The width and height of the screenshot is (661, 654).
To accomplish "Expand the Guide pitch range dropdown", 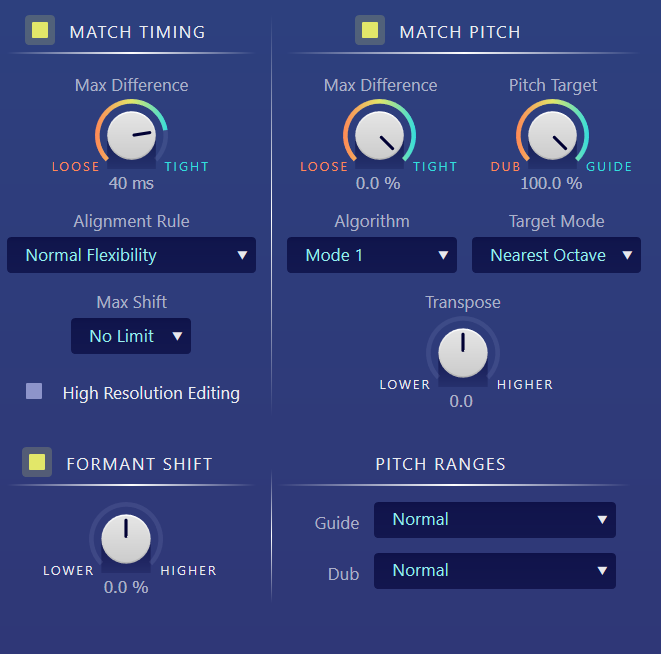I will [495, 520].
